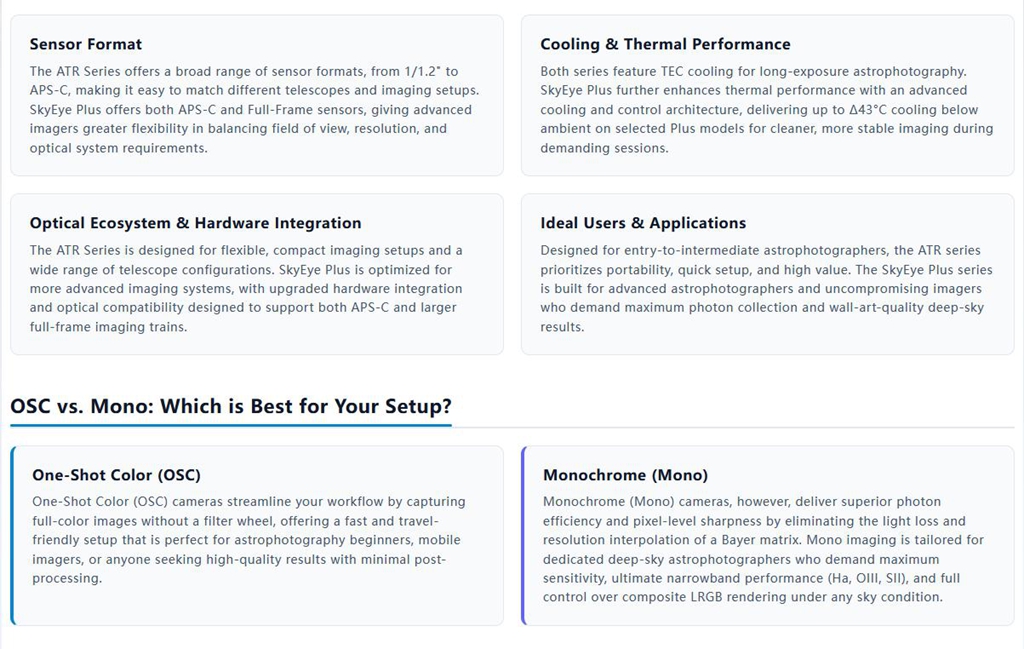Click the Sensor Format heading

86,44
